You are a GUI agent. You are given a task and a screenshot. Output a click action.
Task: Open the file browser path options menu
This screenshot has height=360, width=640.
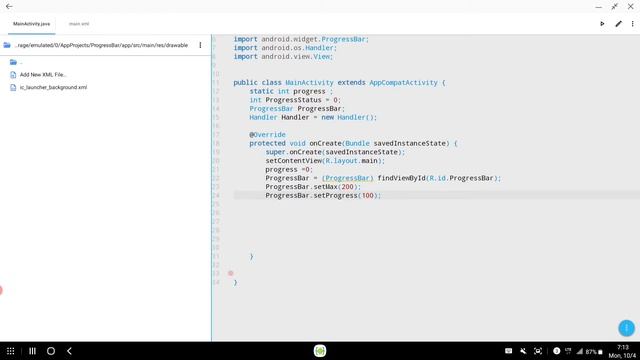(200, 45)
